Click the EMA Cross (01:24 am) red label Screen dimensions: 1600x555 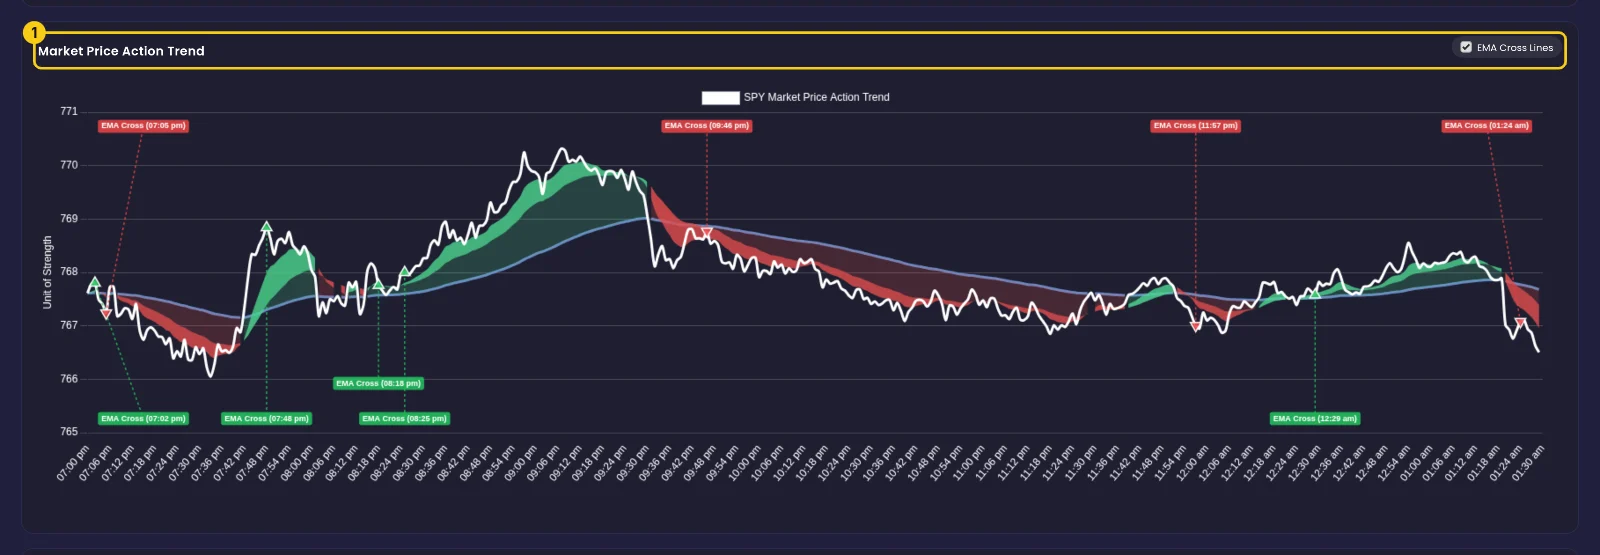point(1486,126)
